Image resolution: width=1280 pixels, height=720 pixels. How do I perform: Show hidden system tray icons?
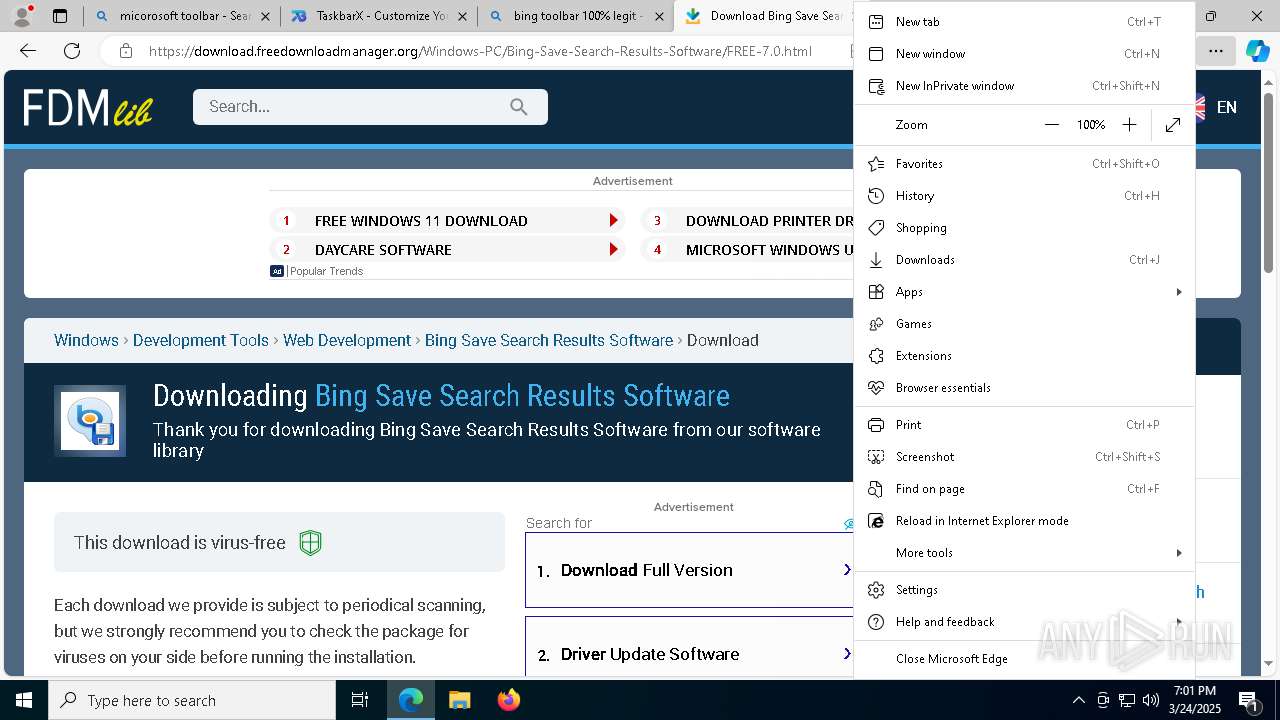(1078, 700)
